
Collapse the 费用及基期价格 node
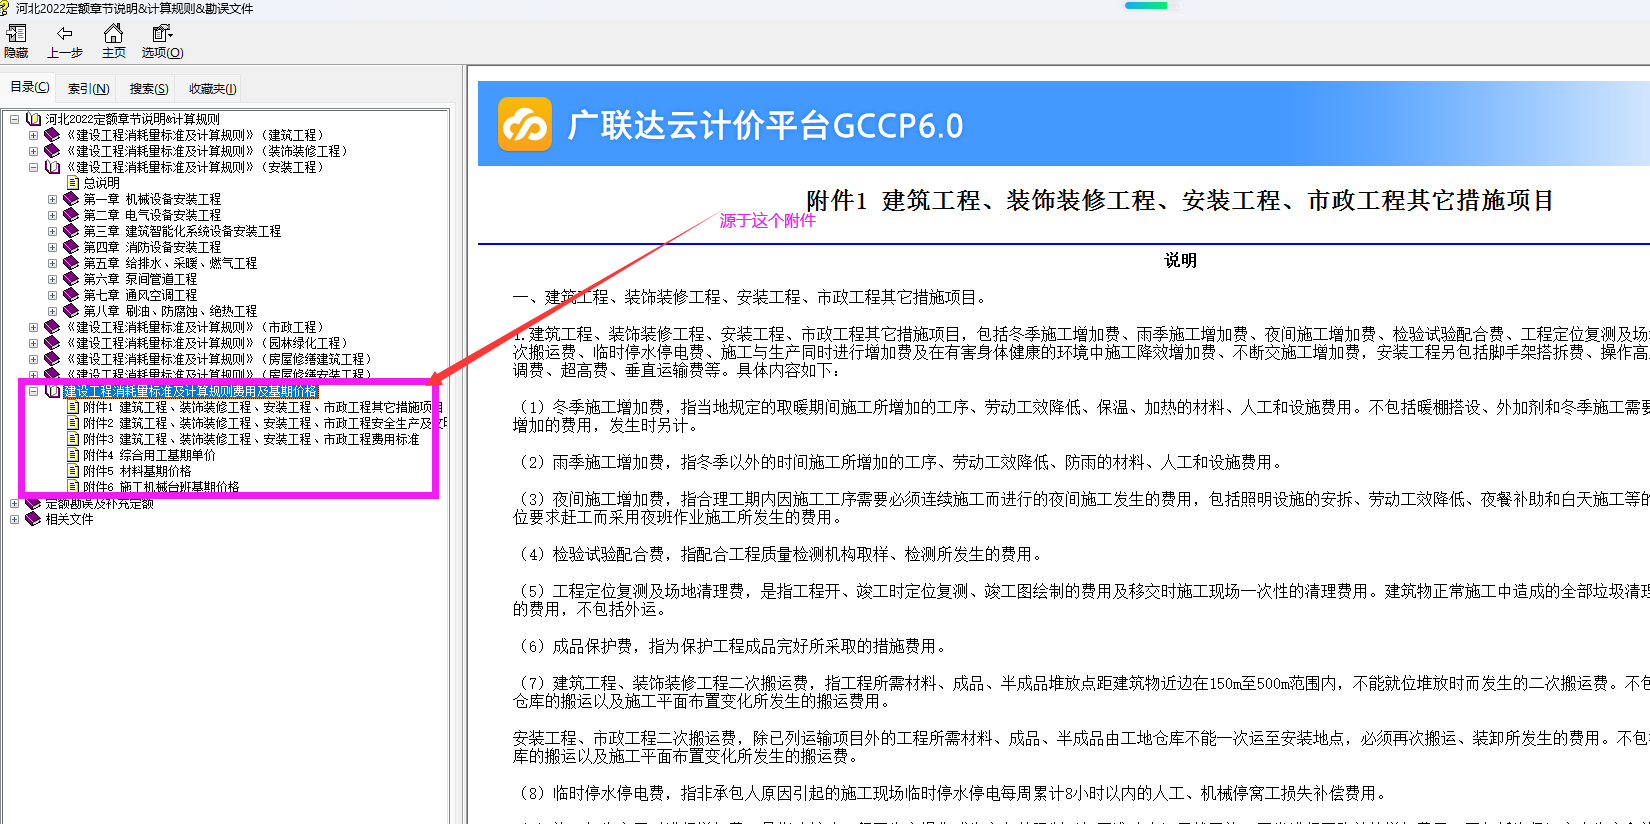point(33,391)
